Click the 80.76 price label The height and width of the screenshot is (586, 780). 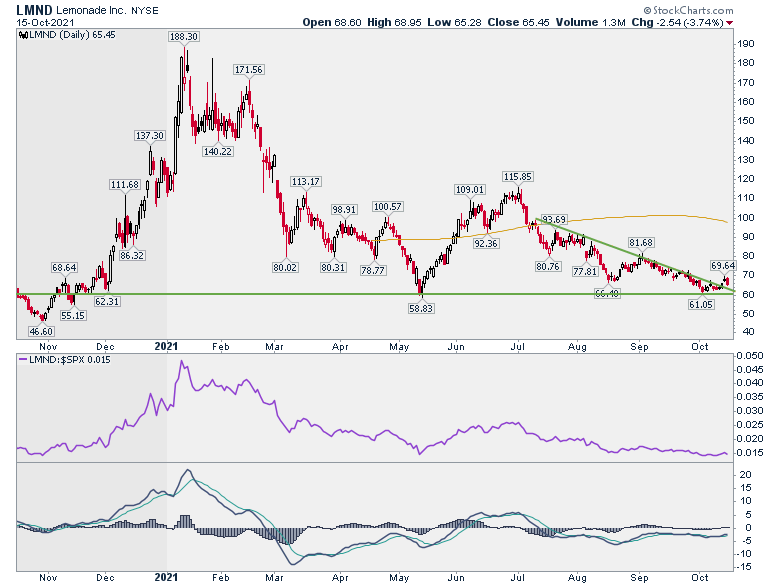pyautogui.click(x=548, y=267)
